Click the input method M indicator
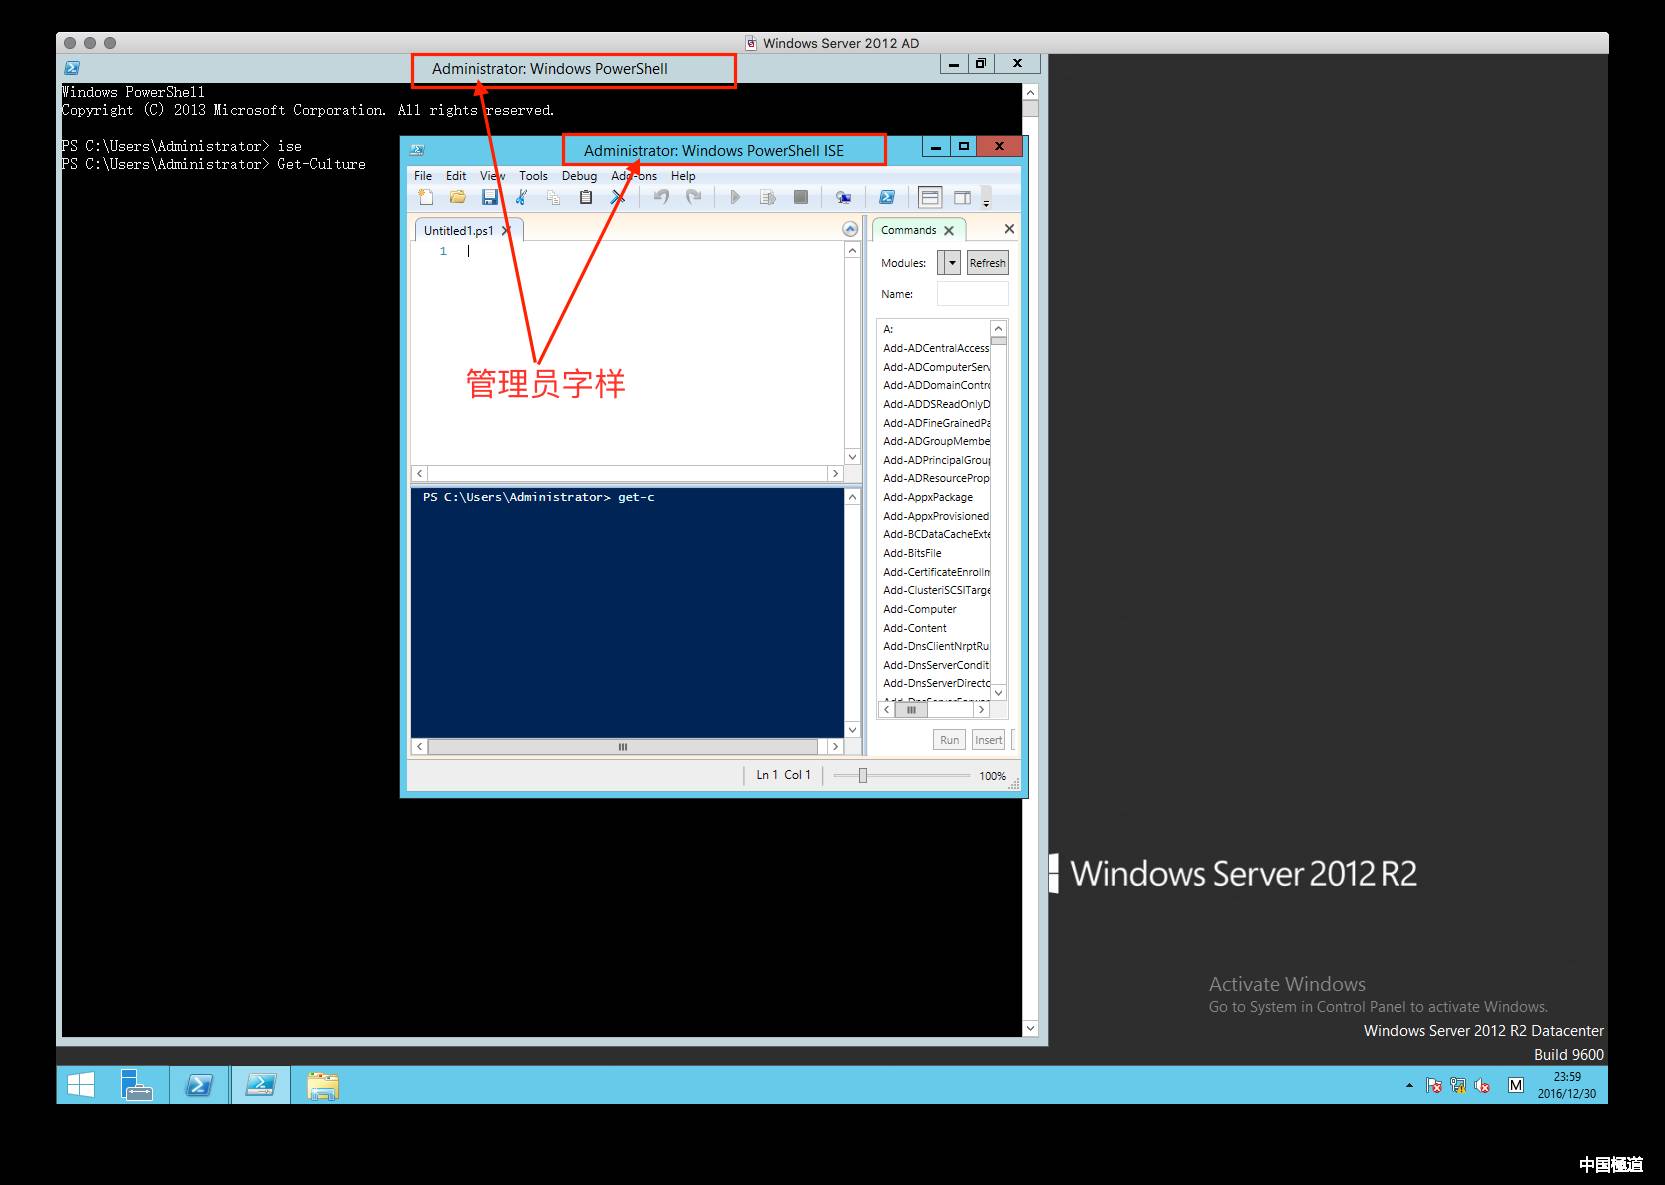 (x=1516, y=1085)
